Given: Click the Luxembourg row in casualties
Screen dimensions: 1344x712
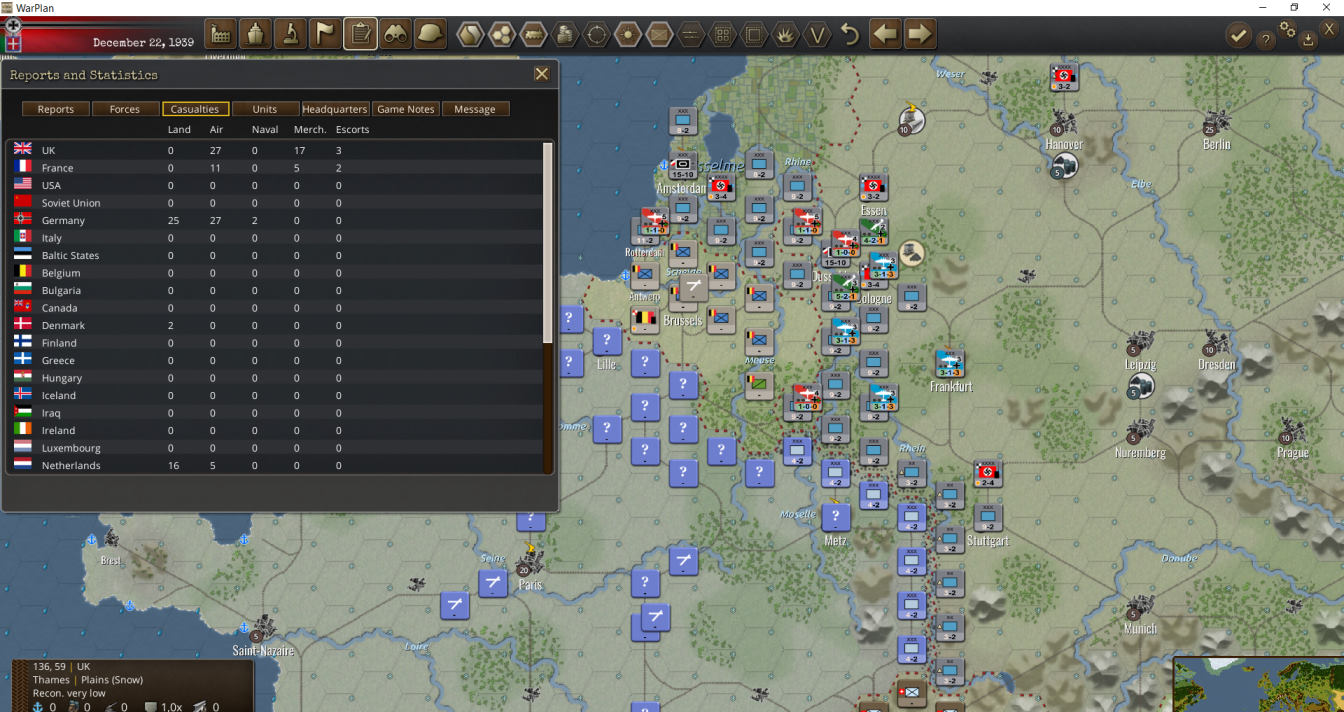Looking at the screenshot, I should click(275, 448).
